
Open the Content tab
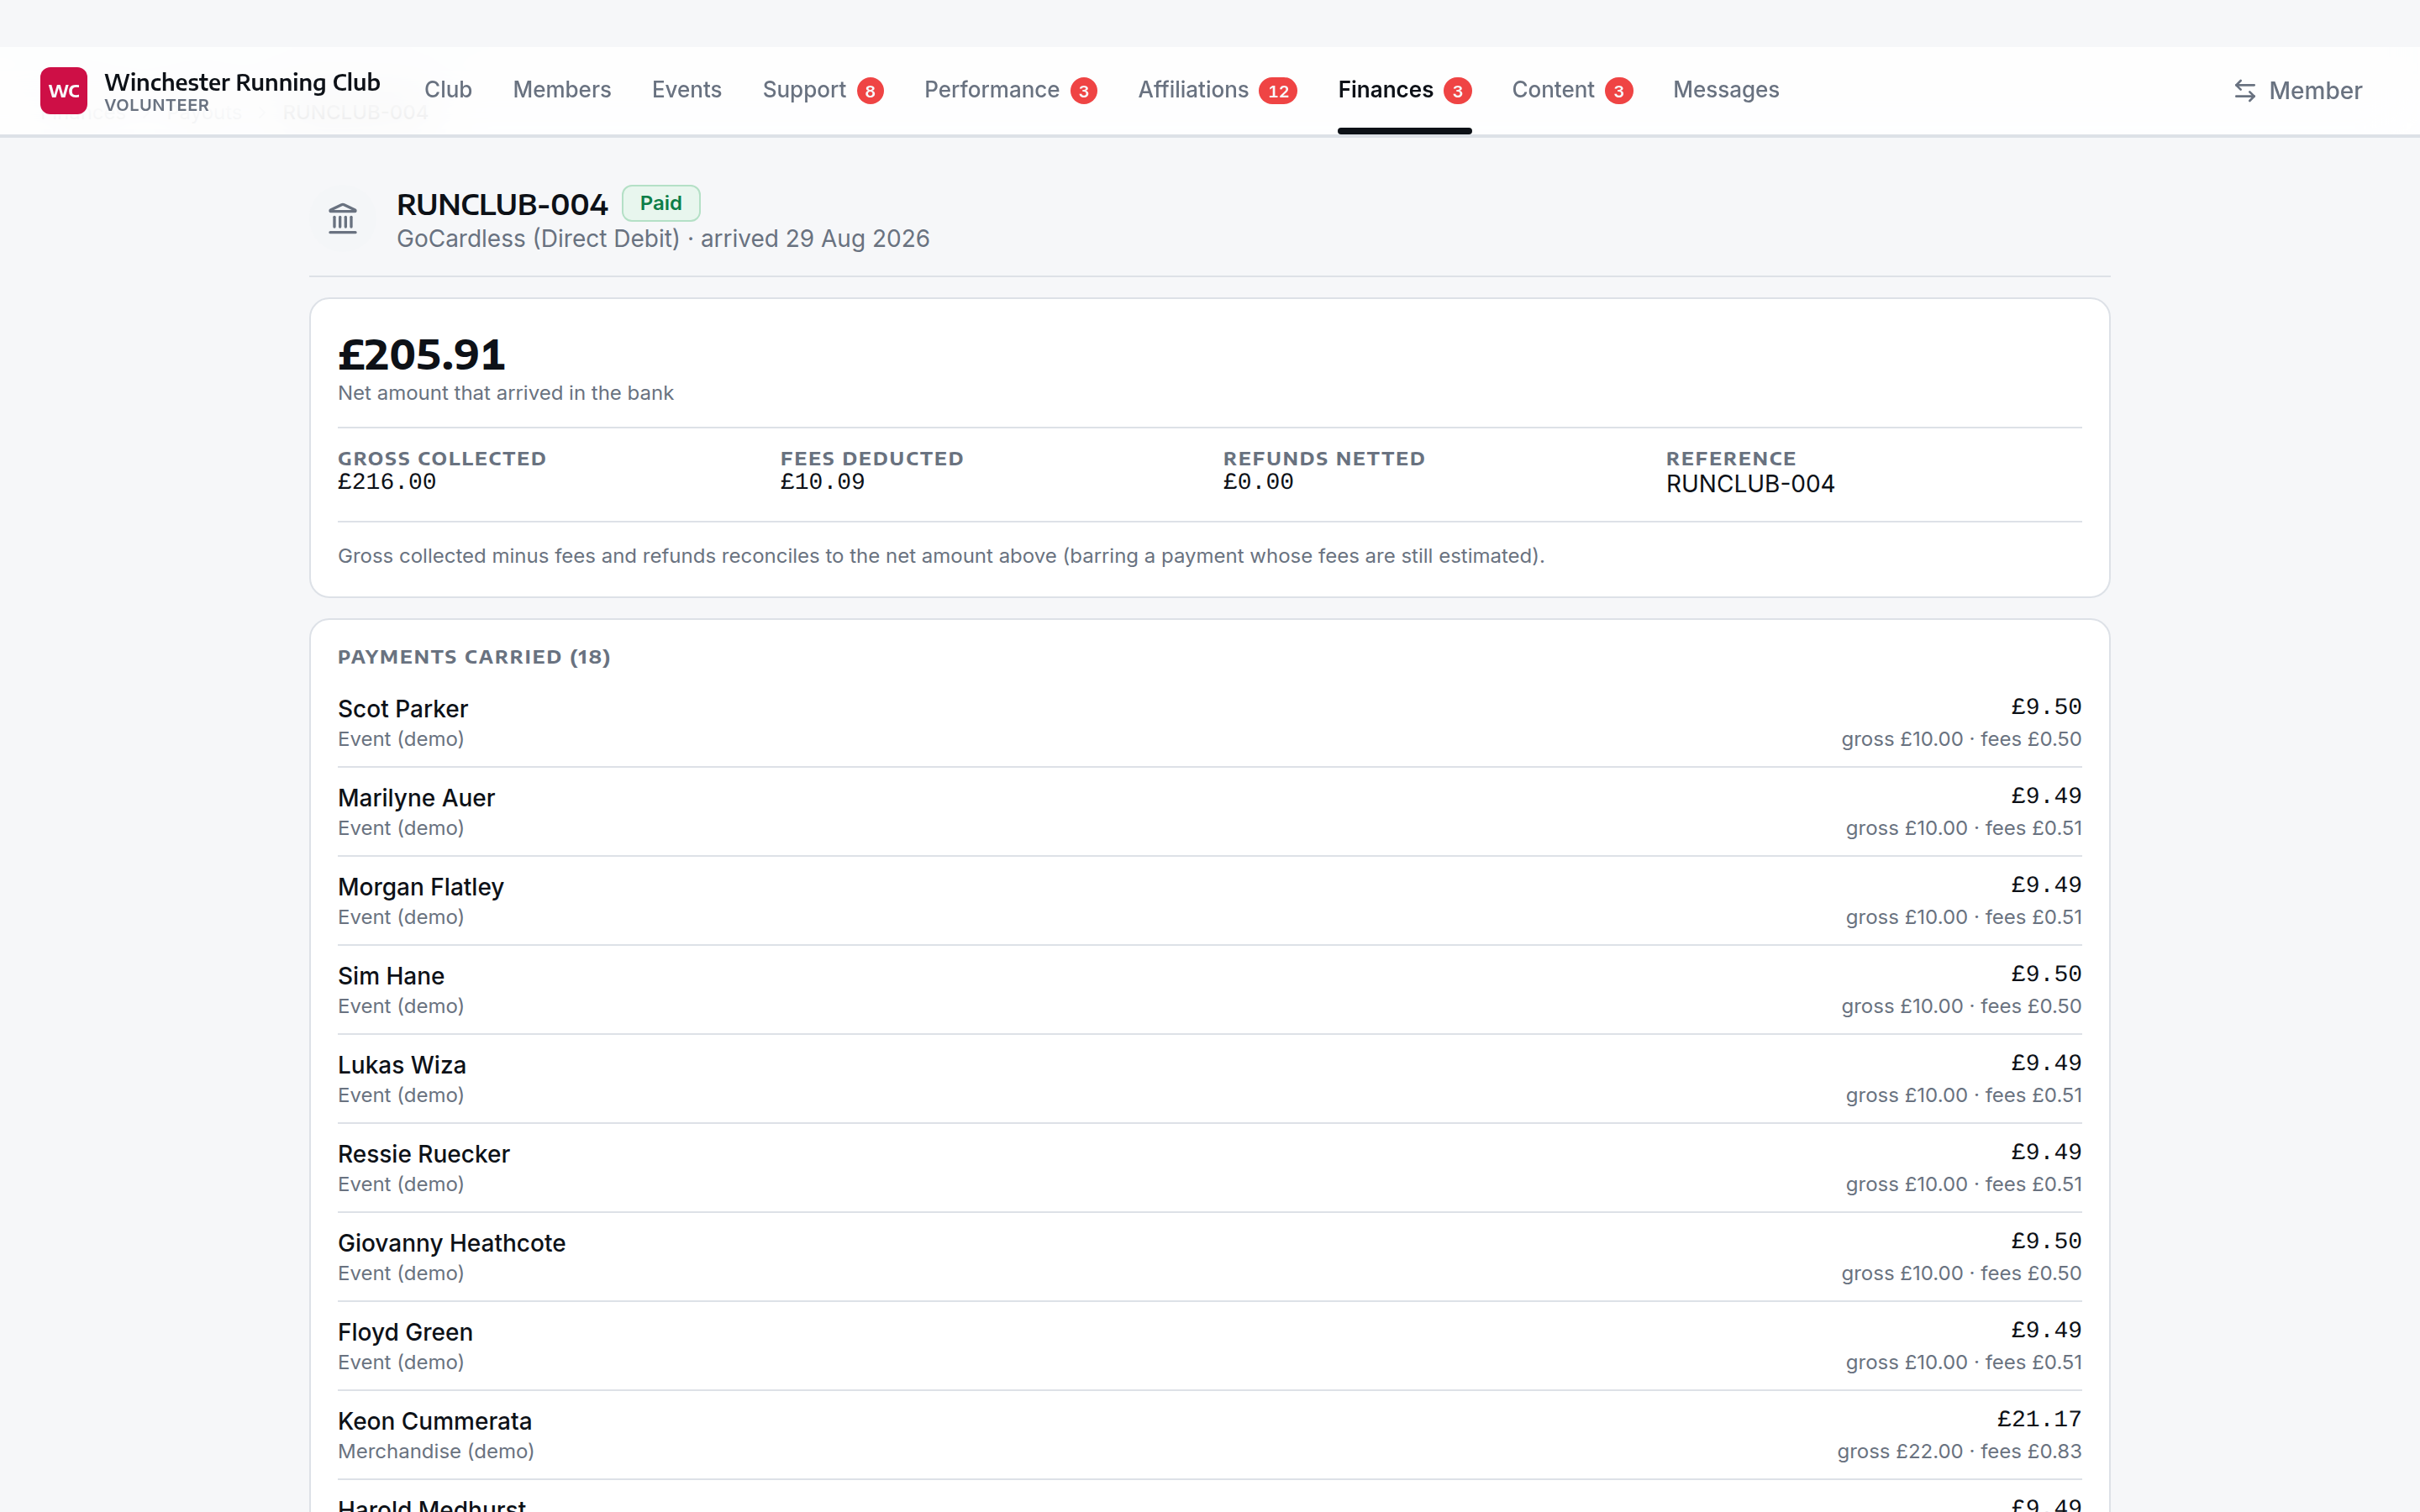(x=1572, y=90)
